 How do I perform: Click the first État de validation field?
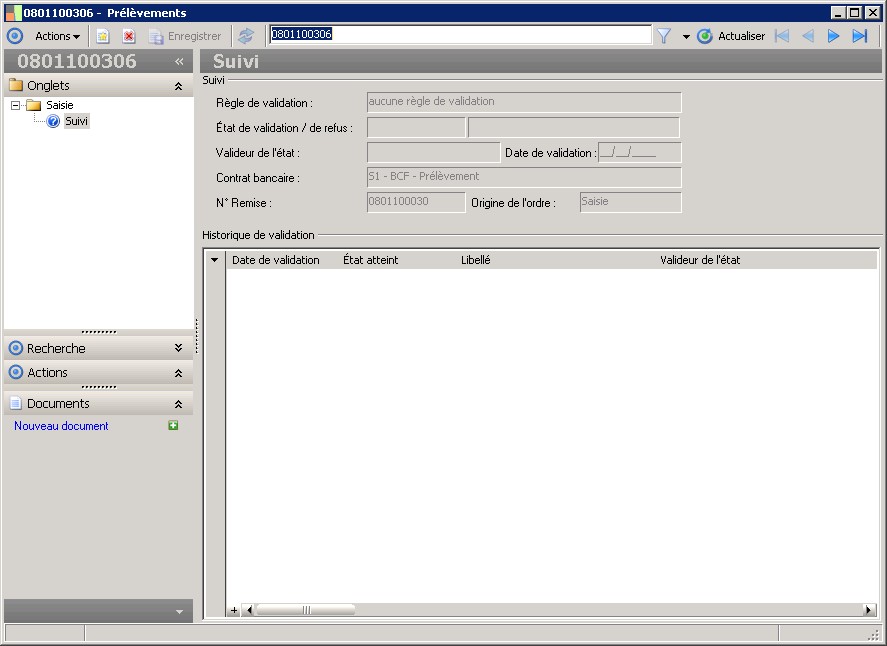[x=416, y=127]
